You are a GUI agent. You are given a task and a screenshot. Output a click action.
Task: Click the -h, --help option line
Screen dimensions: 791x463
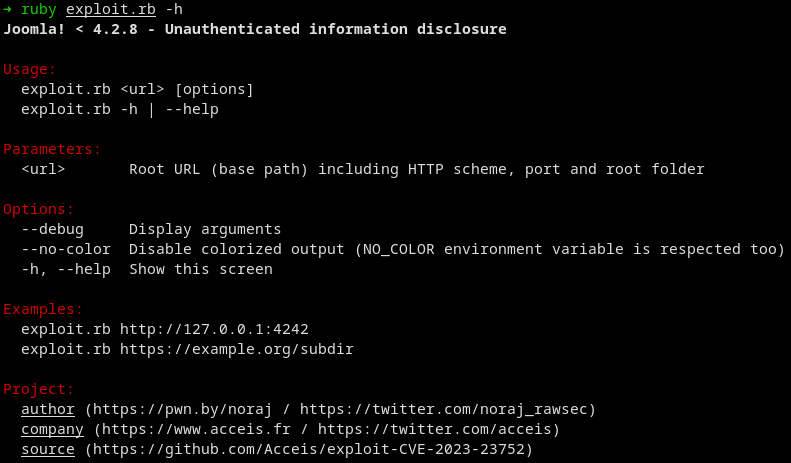147,269
